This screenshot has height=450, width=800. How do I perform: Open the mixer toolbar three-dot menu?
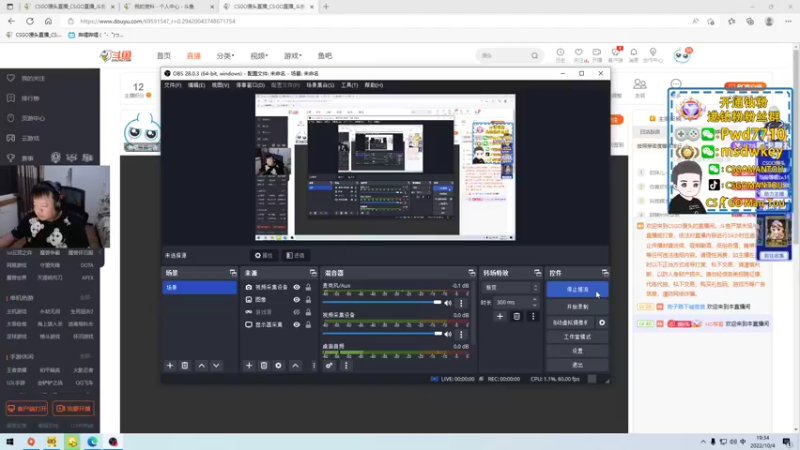346,365
